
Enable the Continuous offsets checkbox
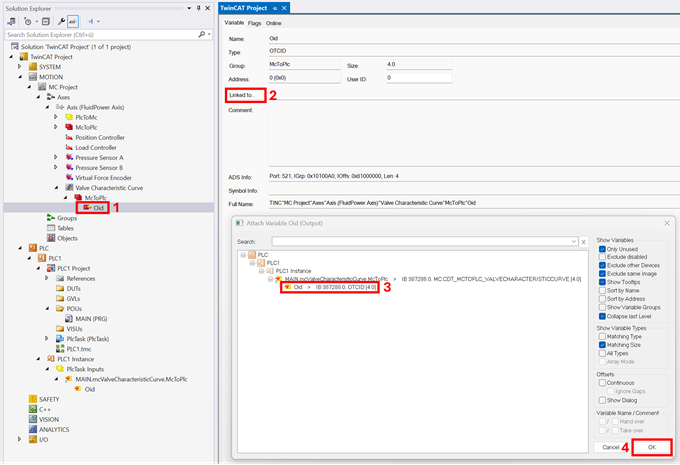(602, 383)
